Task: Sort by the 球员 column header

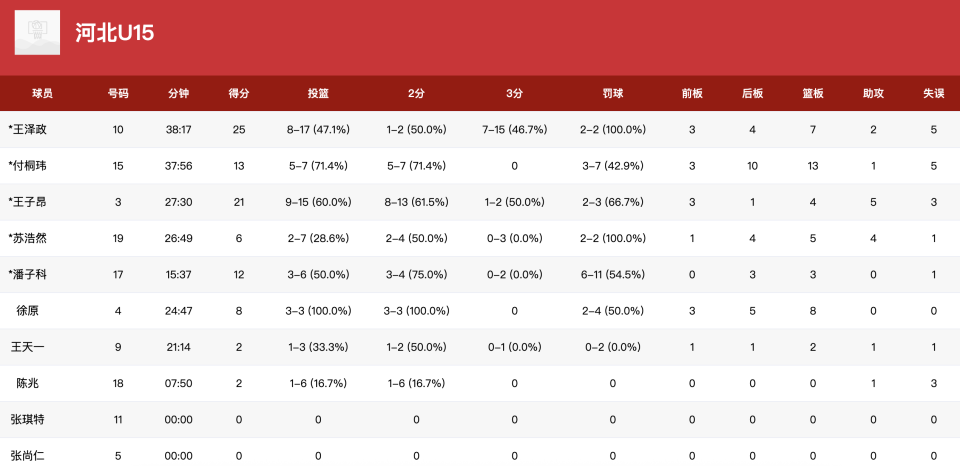Action: click(42, 93)
